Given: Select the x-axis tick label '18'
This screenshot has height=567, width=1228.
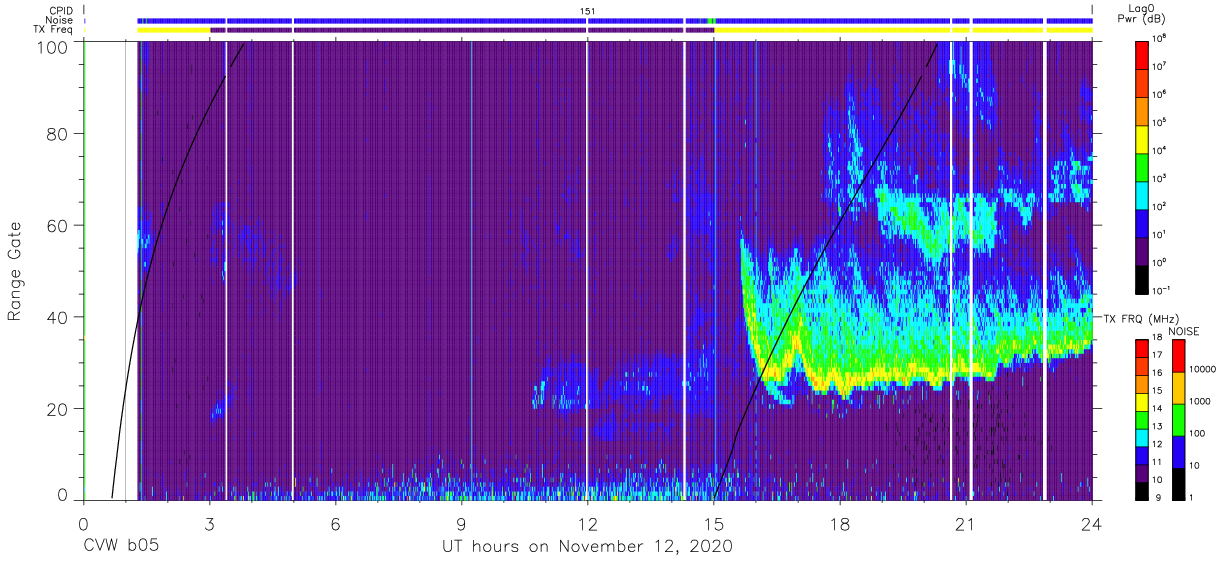Looking at the screenshot, I should [840, 522].
